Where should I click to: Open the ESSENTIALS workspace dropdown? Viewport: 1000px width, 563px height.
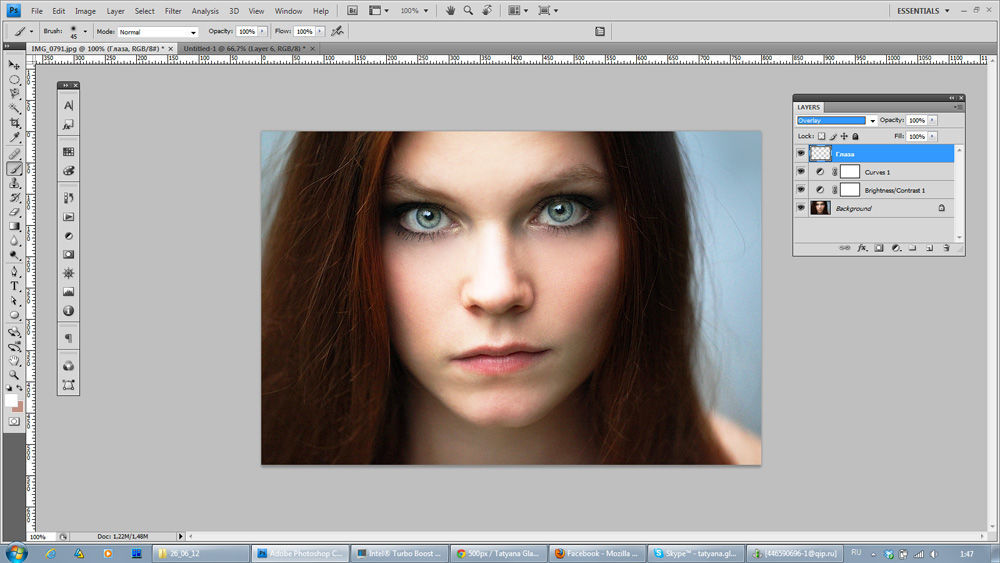[x=923, y=11]
